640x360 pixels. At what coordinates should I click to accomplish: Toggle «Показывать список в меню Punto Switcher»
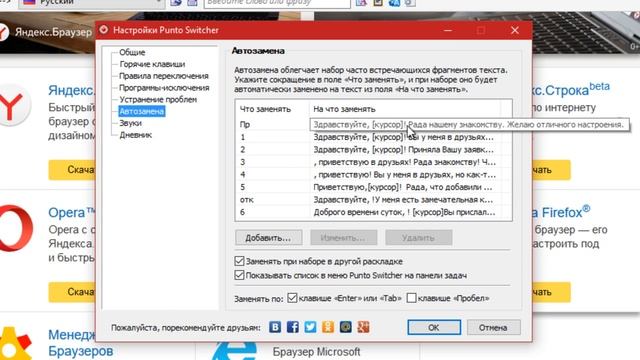point(239,275)
